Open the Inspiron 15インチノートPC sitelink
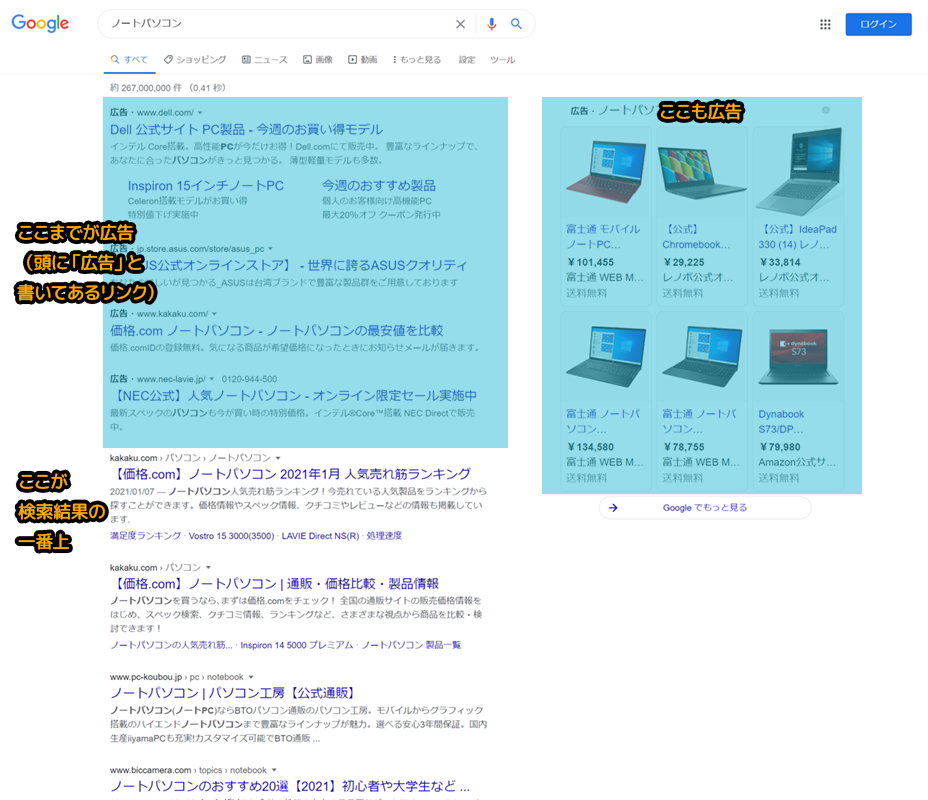The width and height of the screenshot is (928, 800). [x=205, y=186]
